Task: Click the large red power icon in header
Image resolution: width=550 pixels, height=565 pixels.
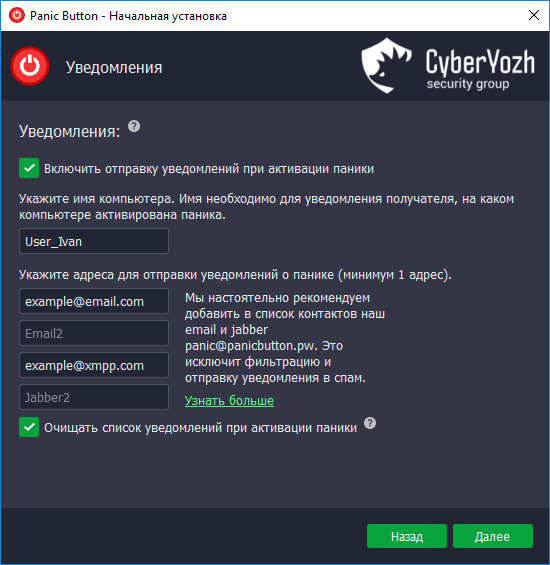Action: pyautogui.click(x=30, y=66)
